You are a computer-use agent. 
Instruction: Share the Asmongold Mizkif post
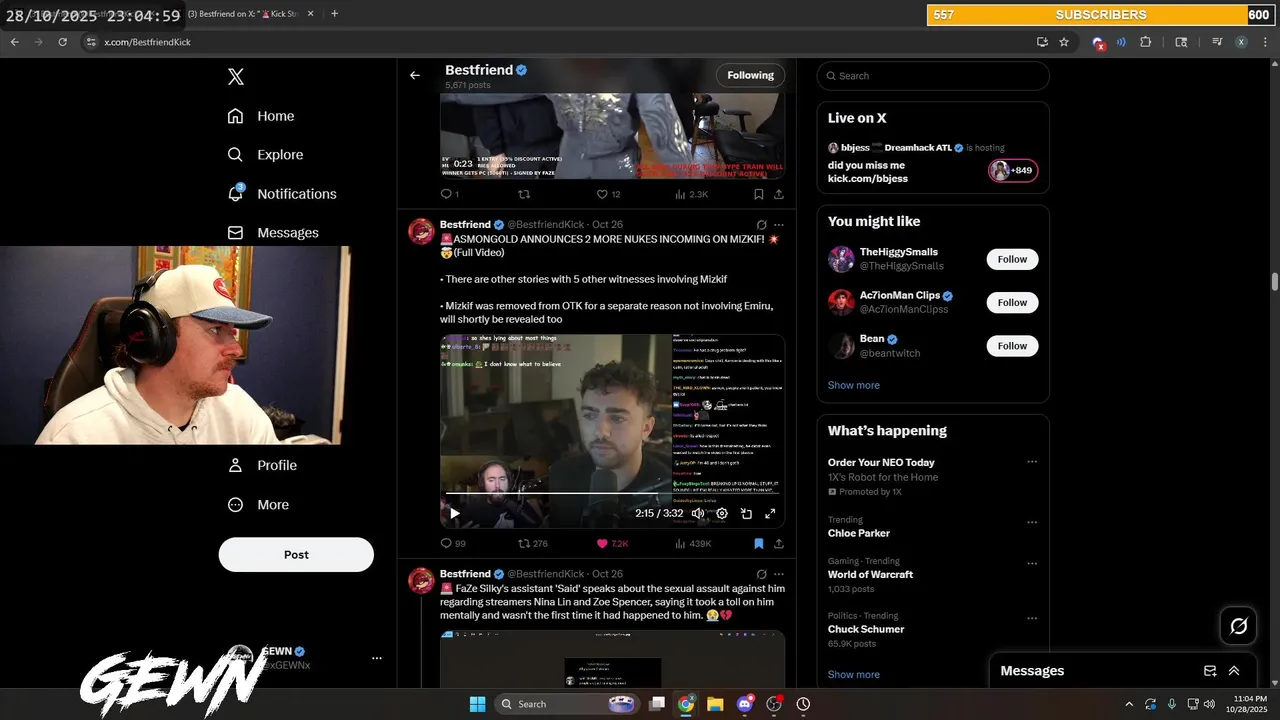779,544
